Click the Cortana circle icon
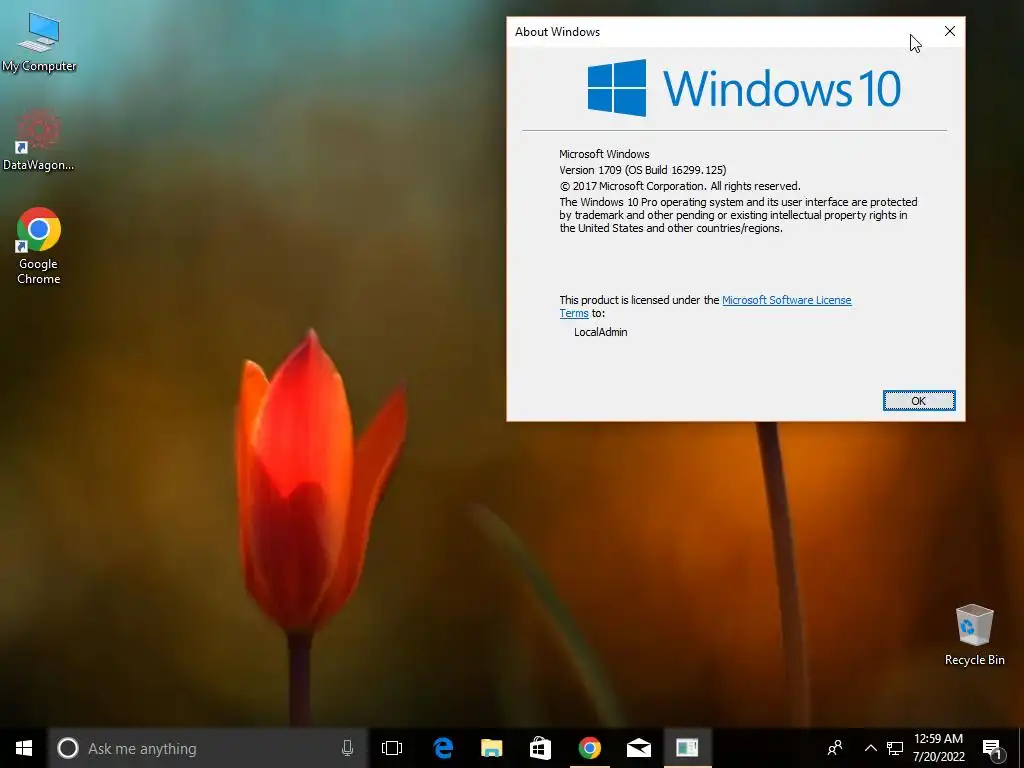Viewport: 1024px width, 768px height. (68, 748)
